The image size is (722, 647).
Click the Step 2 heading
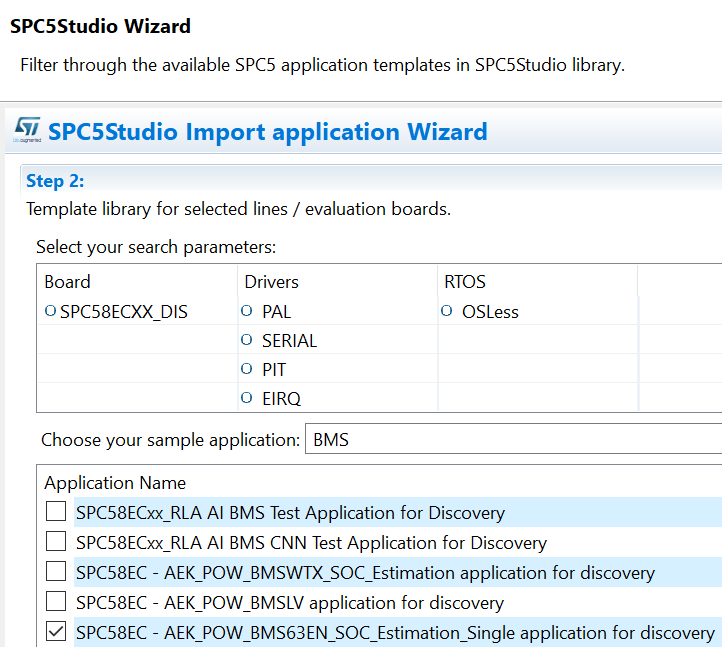pyautogui.click(x=55, y=181)
